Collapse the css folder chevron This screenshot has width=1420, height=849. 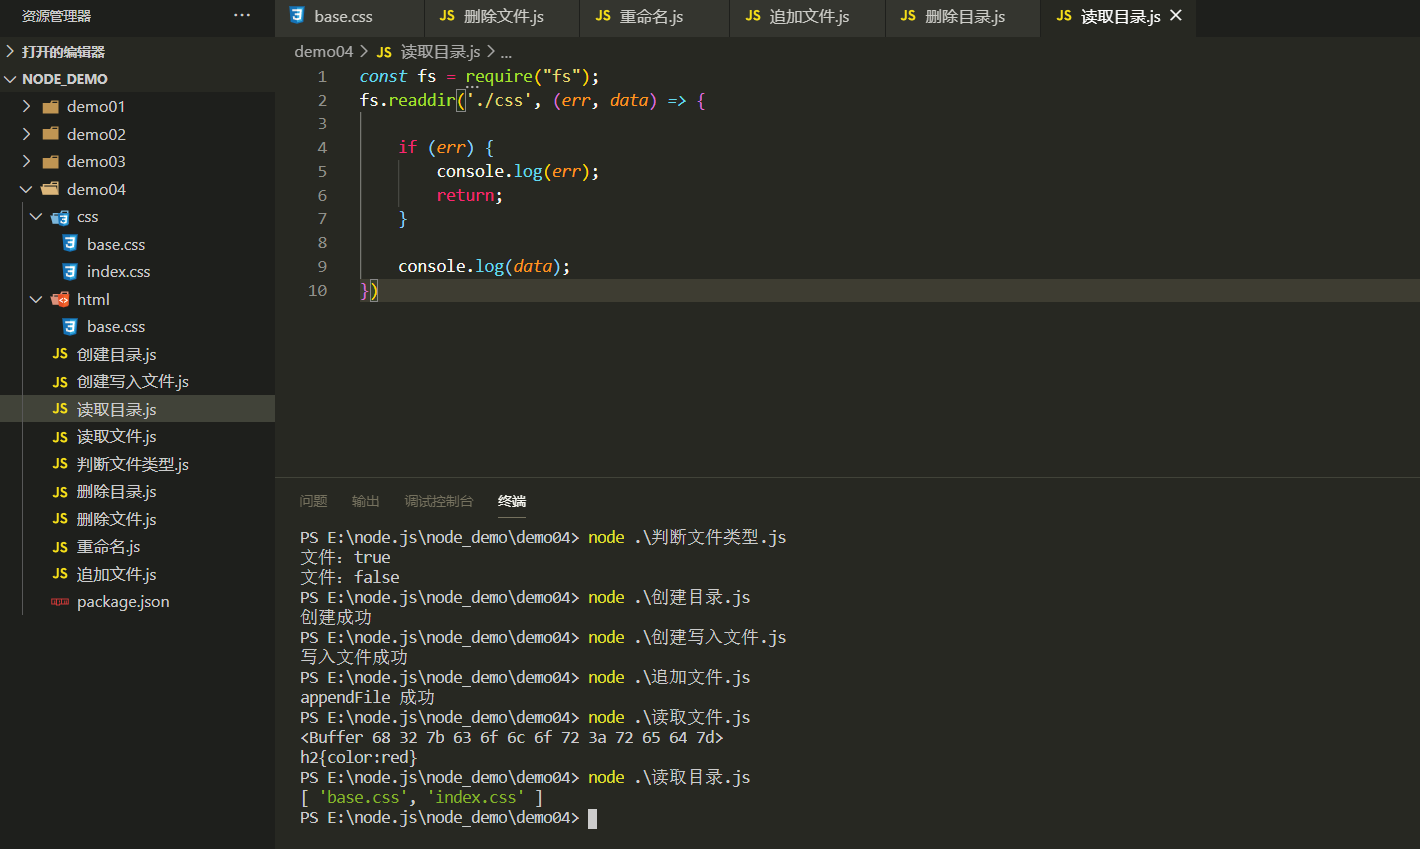pyautogui.click(x=37, y=217)
